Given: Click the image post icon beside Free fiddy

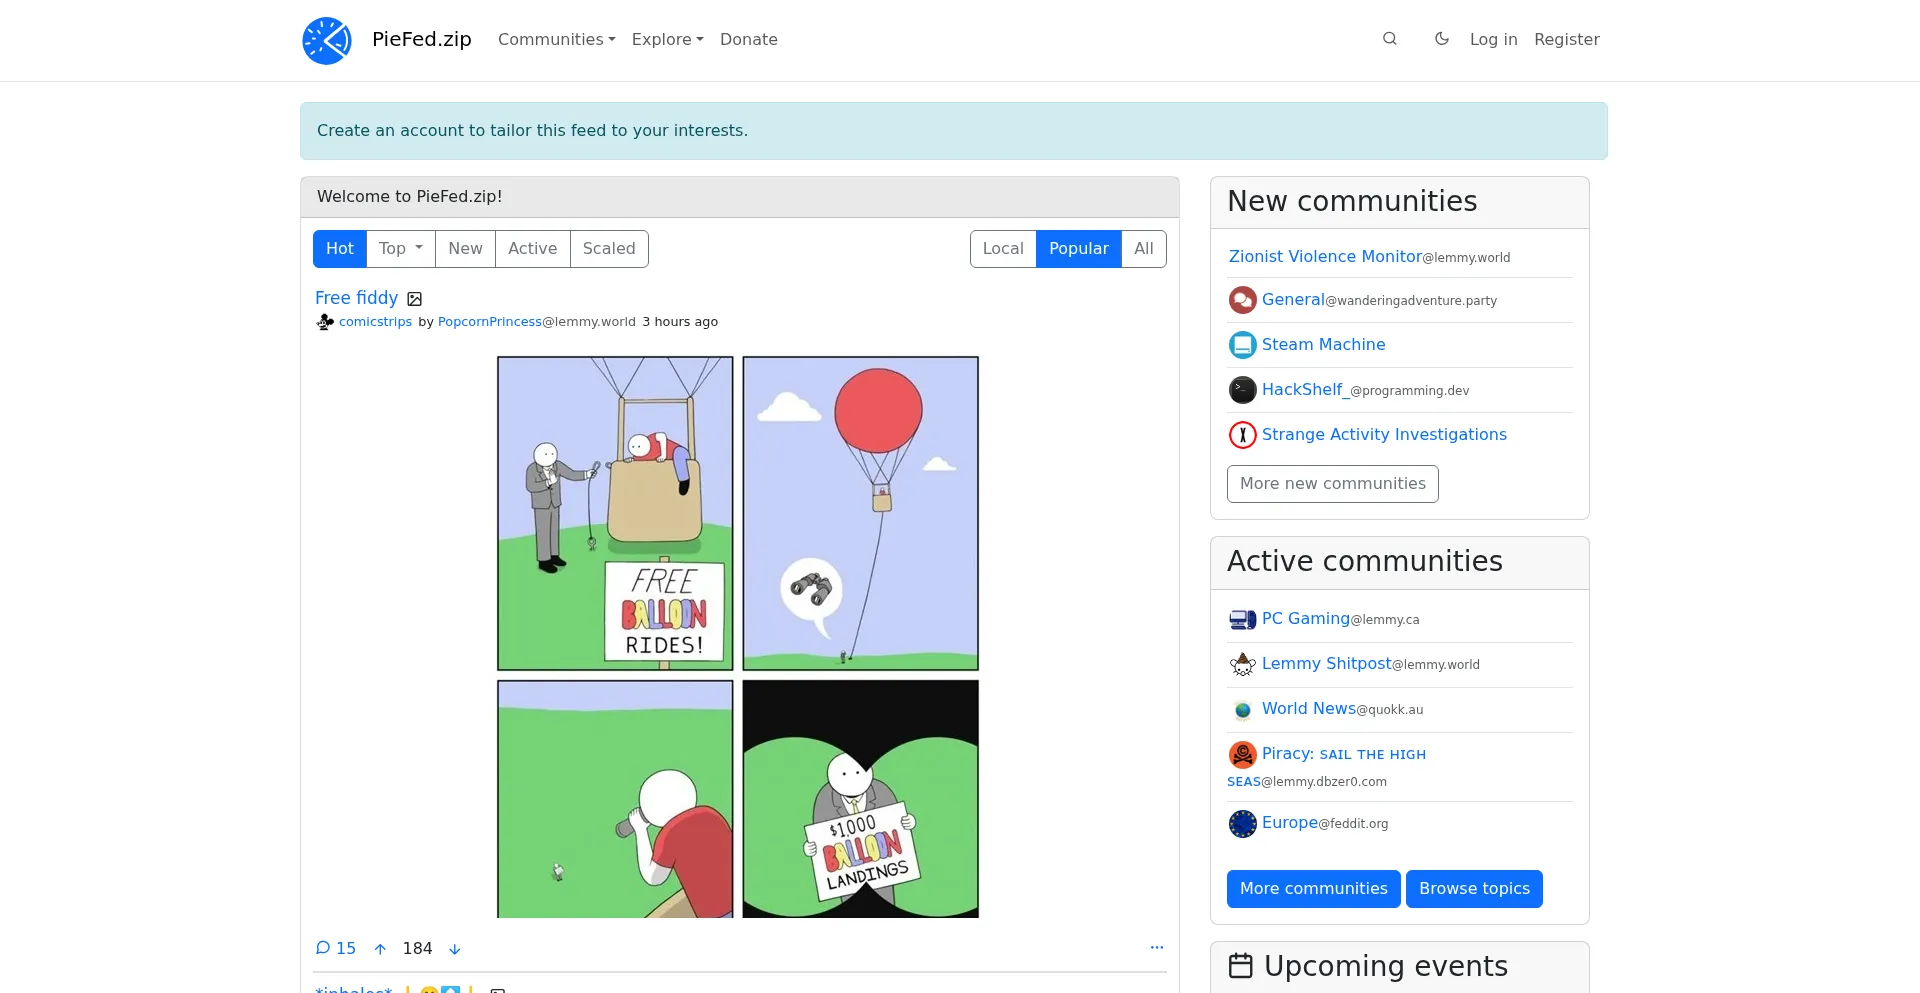Looking at the screenshot, I should pos(415,299).
